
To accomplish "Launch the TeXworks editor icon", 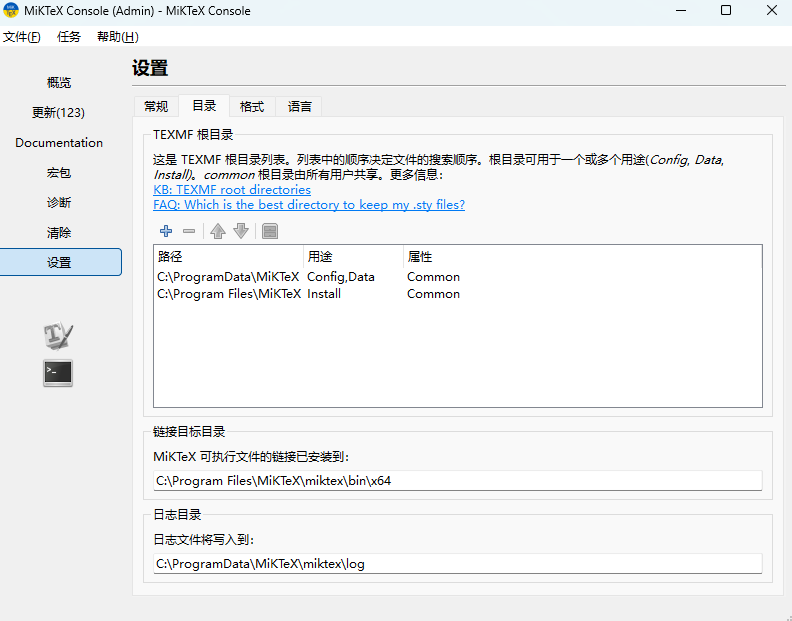I will 58,336.
